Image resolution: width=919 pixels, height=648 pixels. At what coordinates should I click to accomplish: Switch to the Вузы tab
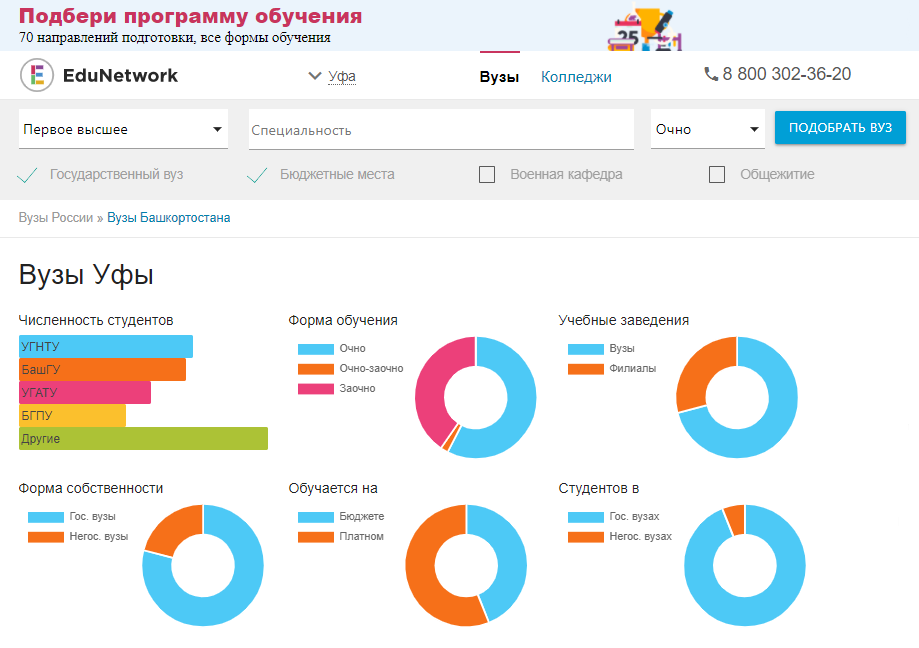[x=499, y=77]
